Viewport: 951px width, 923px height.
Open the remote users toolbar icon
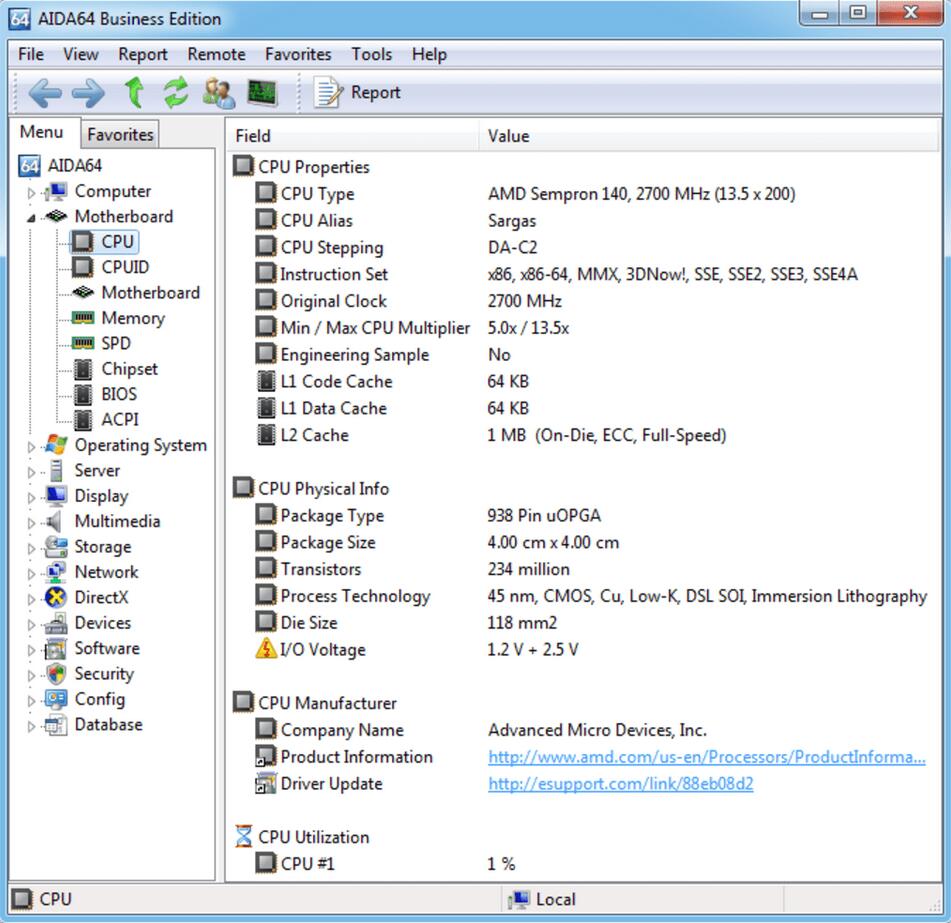coord(218,93)
